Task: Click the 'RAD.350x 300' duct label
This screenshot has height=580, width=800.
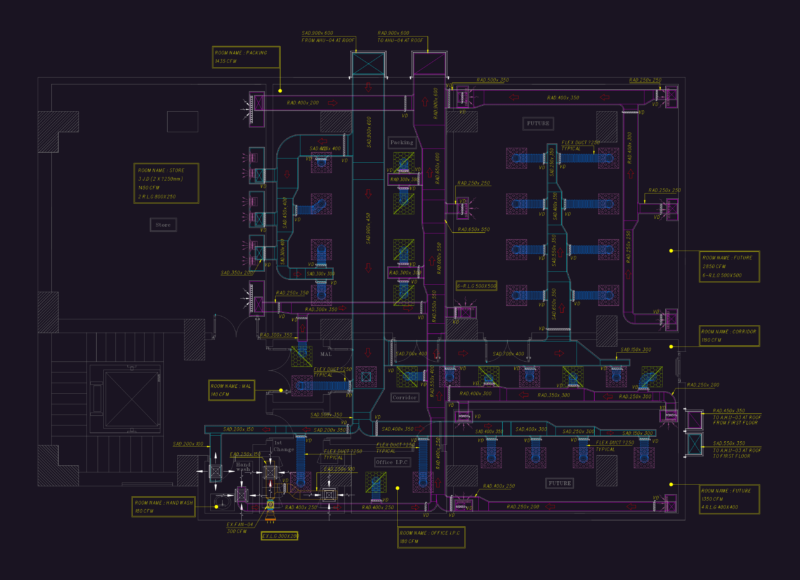Action: click(554, 395)
